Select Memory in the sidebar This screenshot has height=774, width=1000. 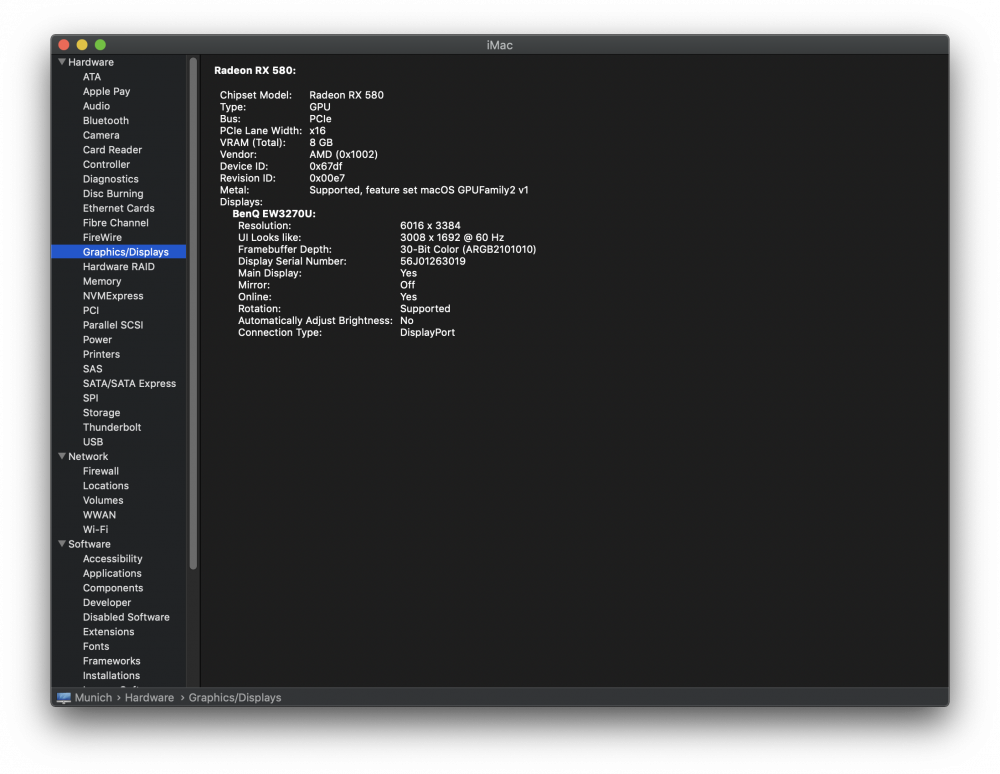click(x=102, y=281)
